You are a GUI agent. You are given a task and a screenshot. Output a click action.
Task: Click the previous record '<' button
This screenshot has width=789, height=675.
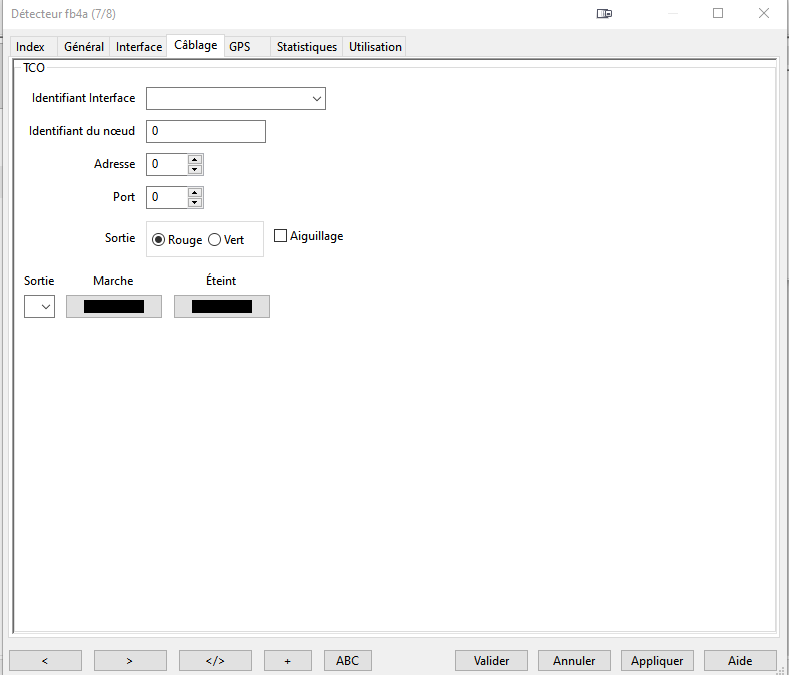click(x=45, y=660)
